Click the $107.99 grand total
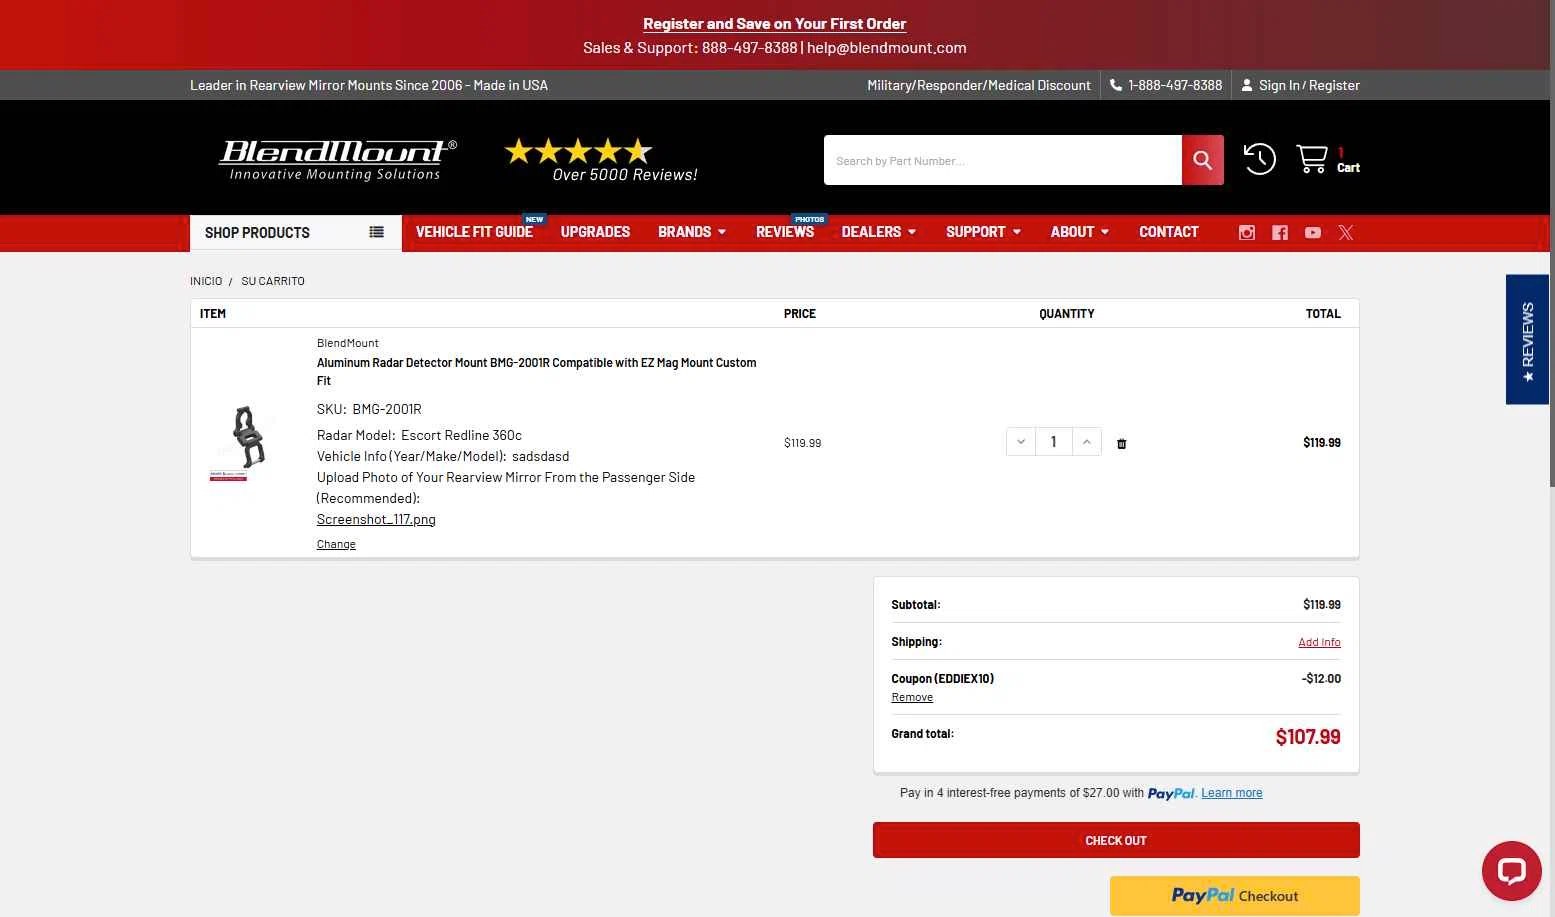 coord(1308,737)
